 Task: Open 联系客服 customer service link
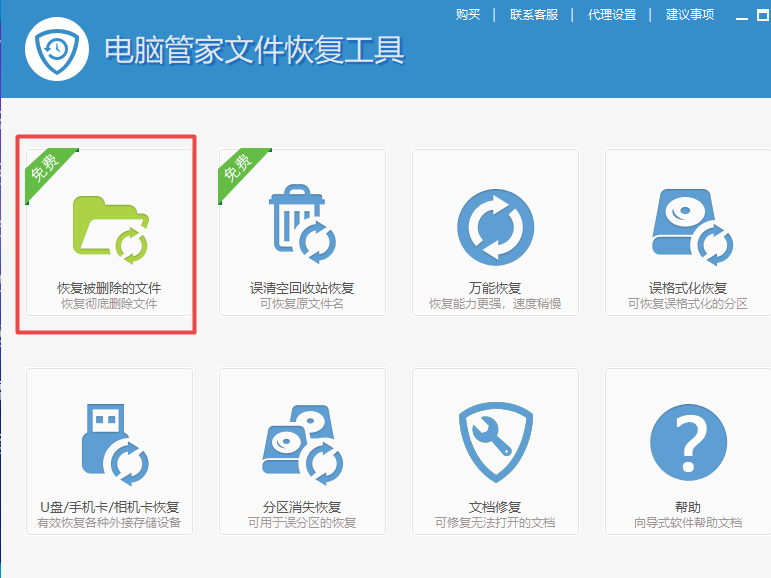pos(534,15)
